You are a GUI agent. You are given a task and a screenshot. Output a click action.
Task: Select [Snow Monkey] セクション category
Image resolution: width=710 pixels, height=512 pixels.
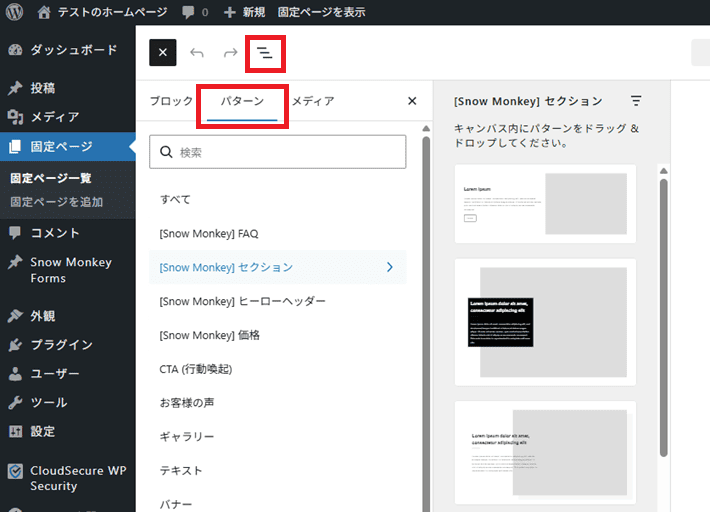coord(278,268)
